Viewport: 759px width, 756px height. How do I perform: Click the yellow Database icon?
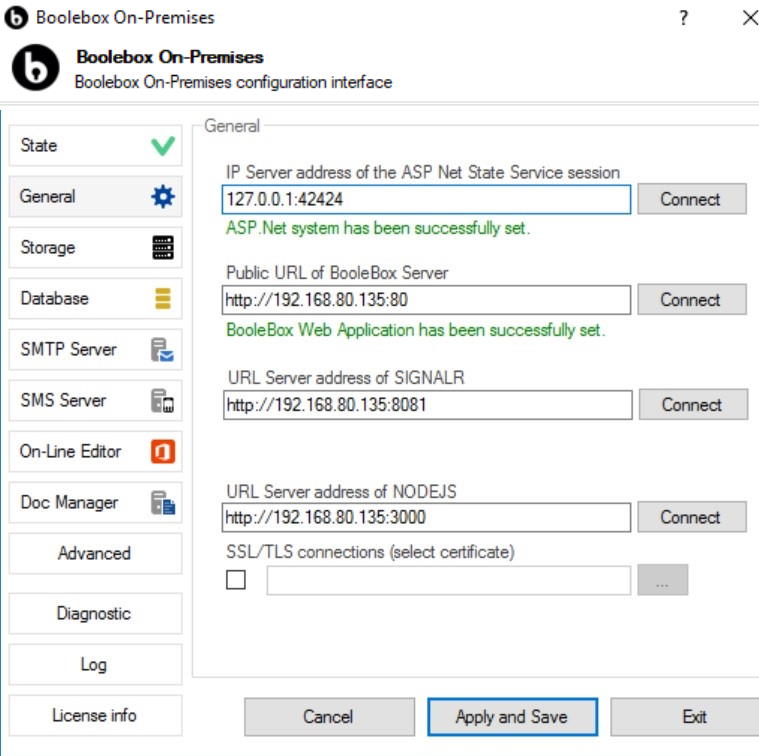(x=163, y=298)
